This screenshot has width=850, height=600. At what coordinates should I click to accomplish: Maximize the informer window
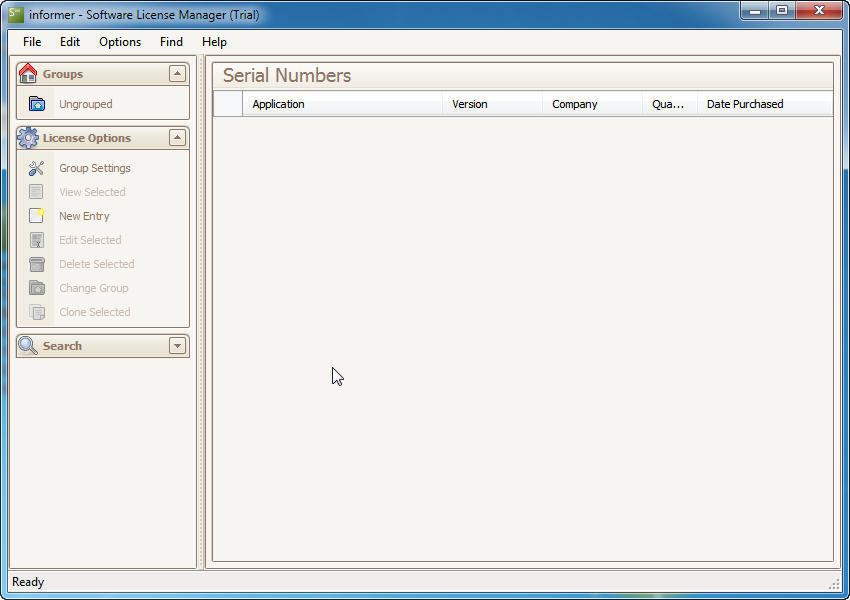(x=782, y=10)
